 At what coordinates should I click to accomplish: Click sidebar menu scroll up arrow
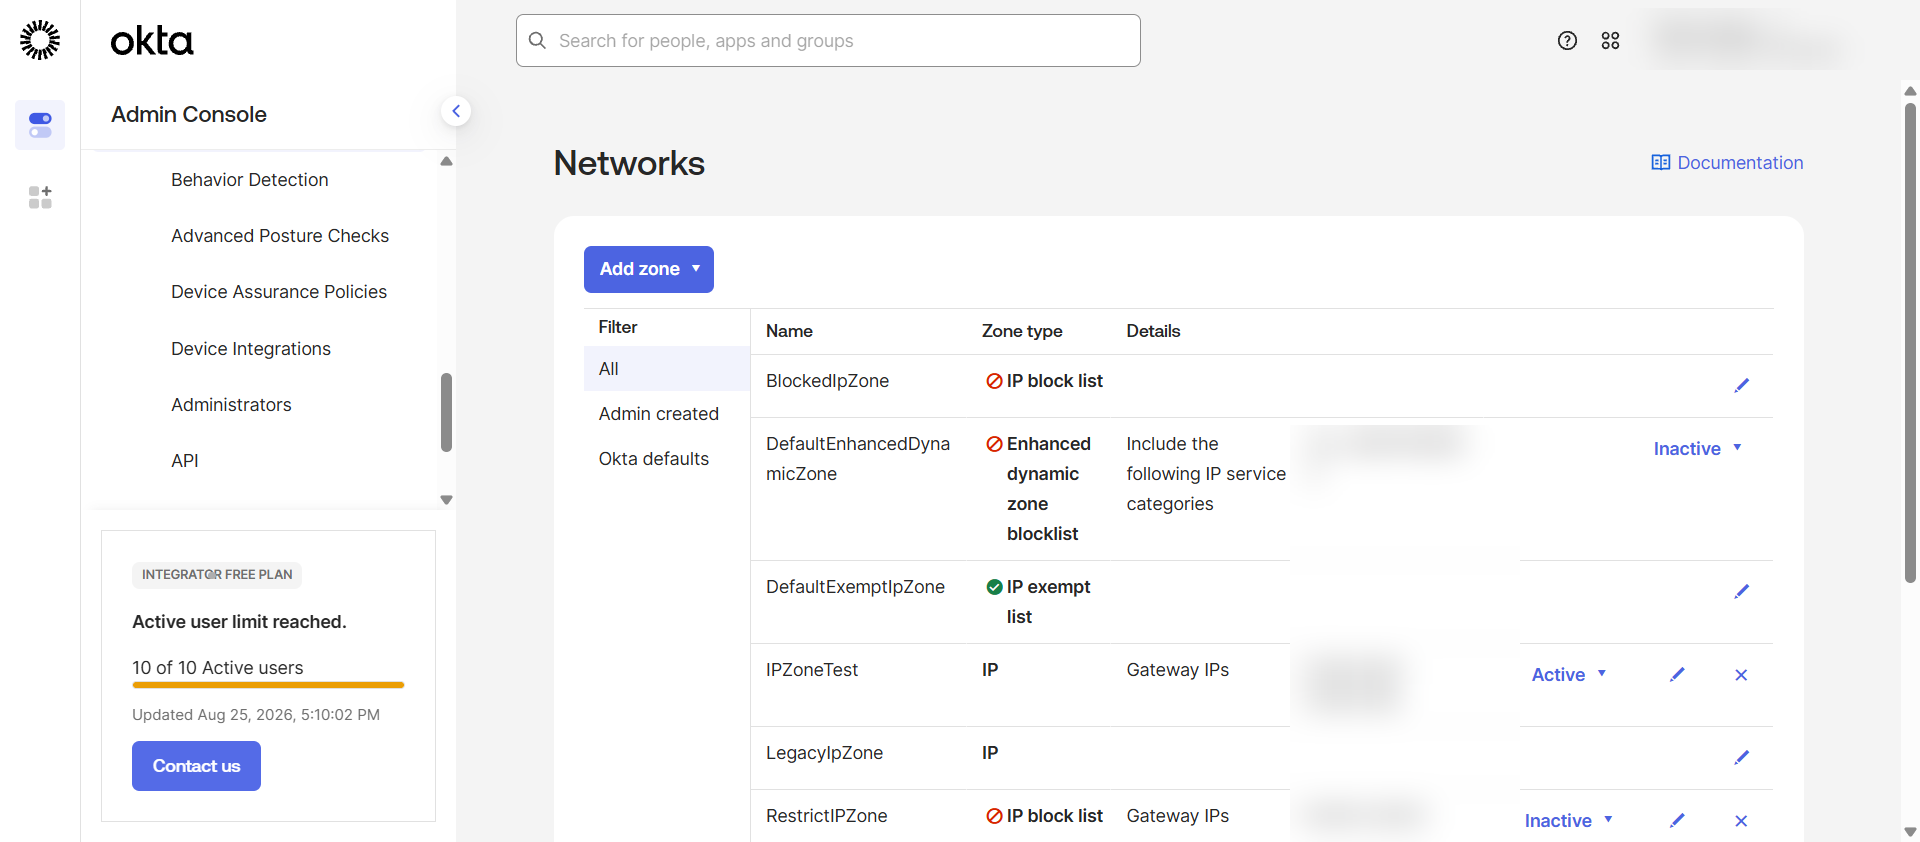pos(447,161)
